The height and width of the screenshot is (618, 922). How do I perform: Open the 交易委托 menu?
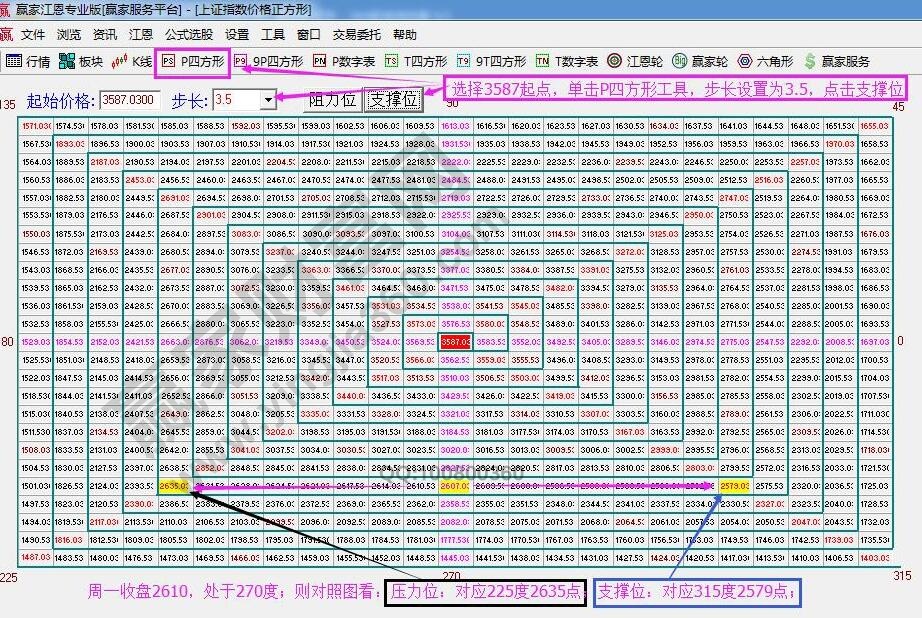click(x=357, y=35)
